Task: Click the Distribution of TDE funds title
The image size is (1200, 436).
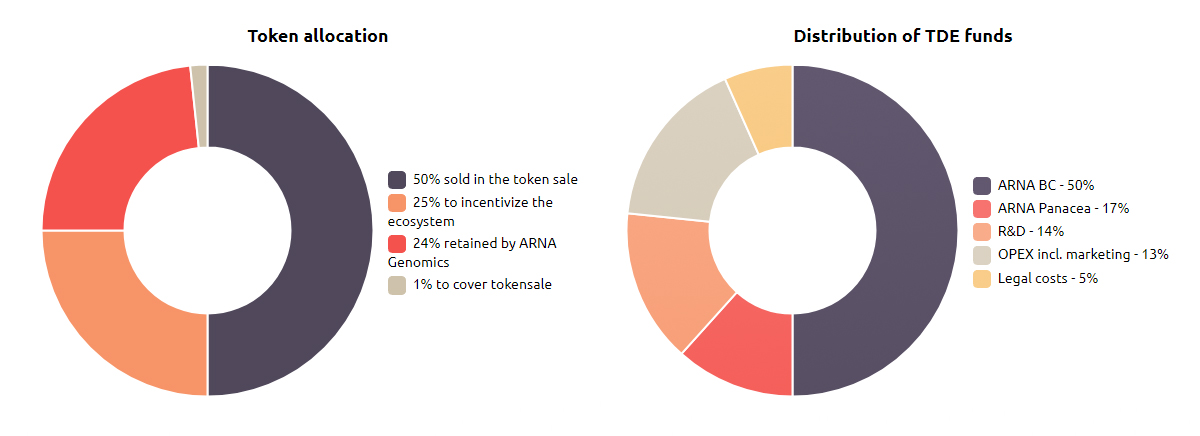Action: (x=903, y=36)
